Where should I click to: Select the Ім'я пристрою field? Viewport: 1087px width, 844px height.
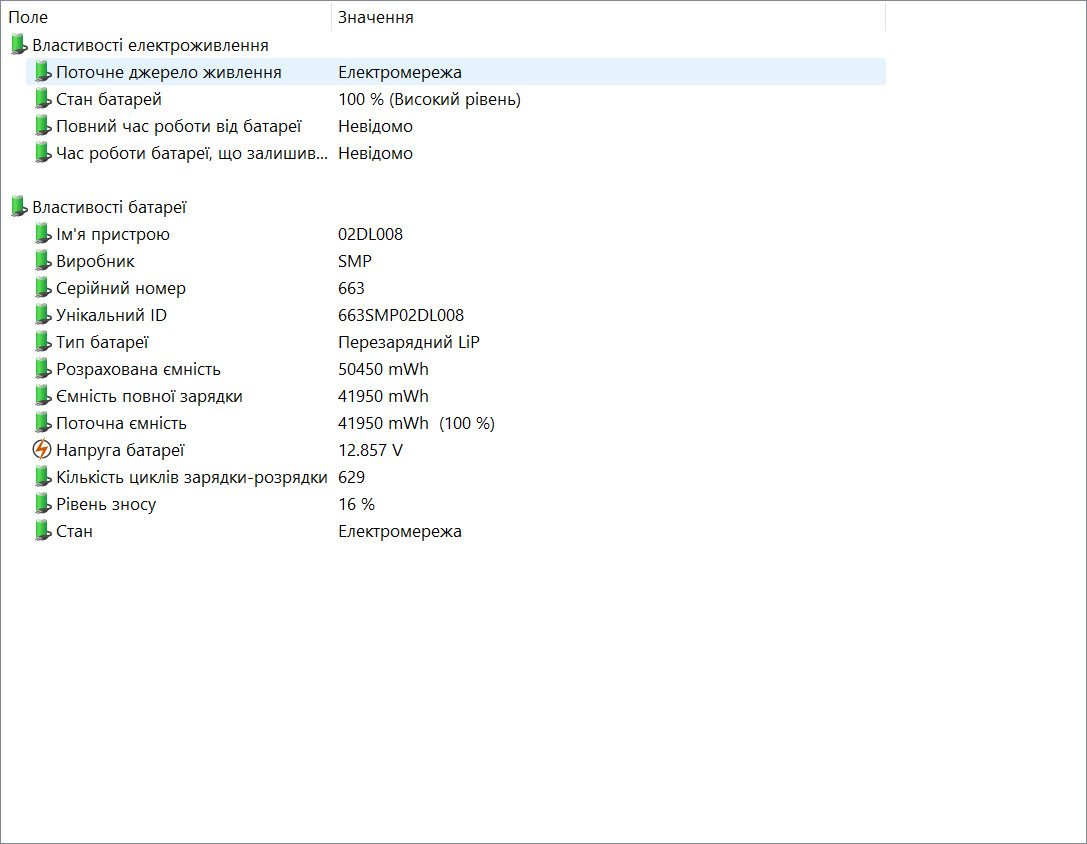tap(455, 234)
